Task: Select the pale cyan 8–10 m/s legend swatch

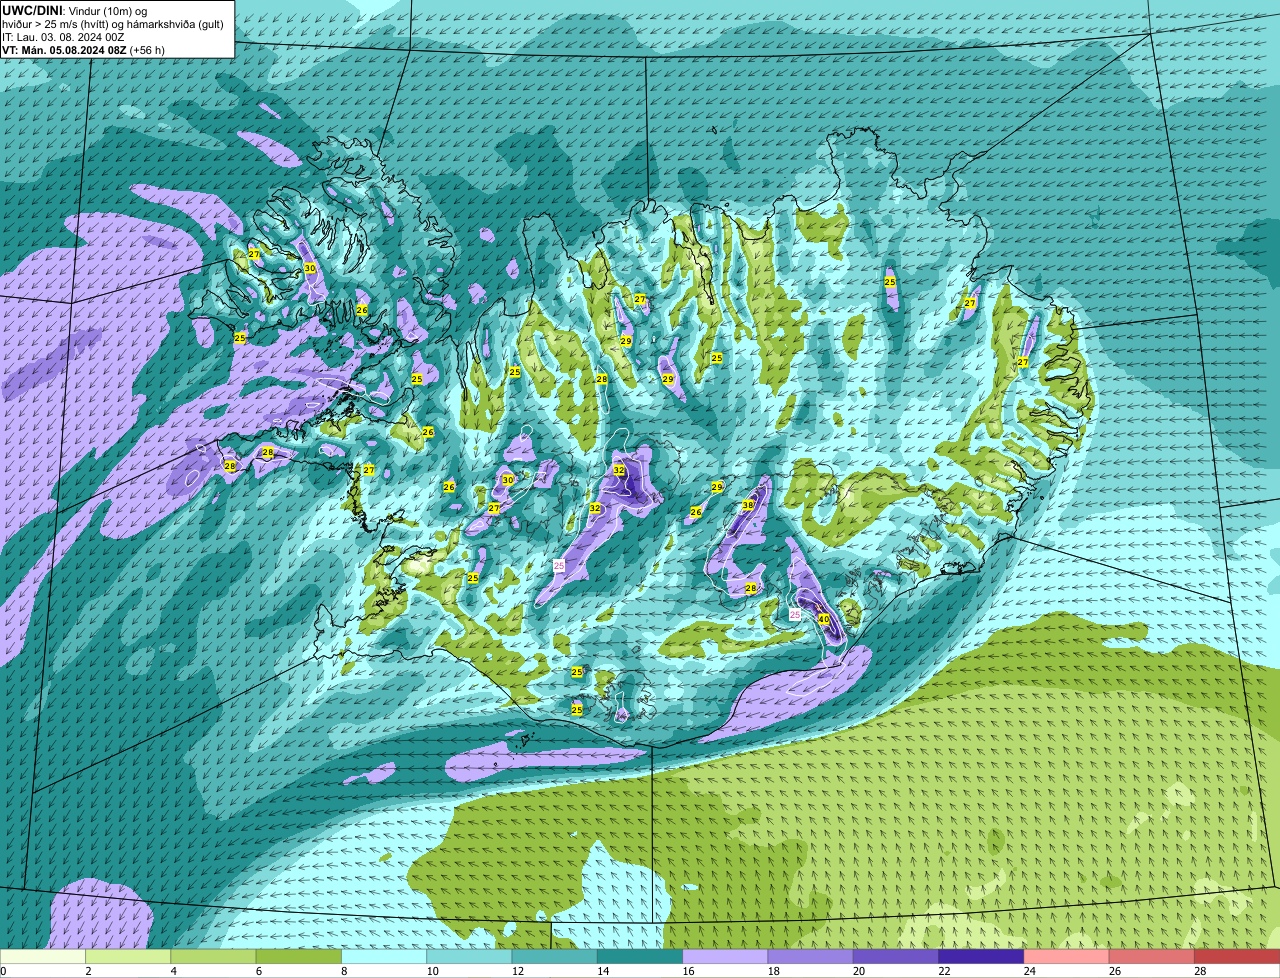Action: 384,956
